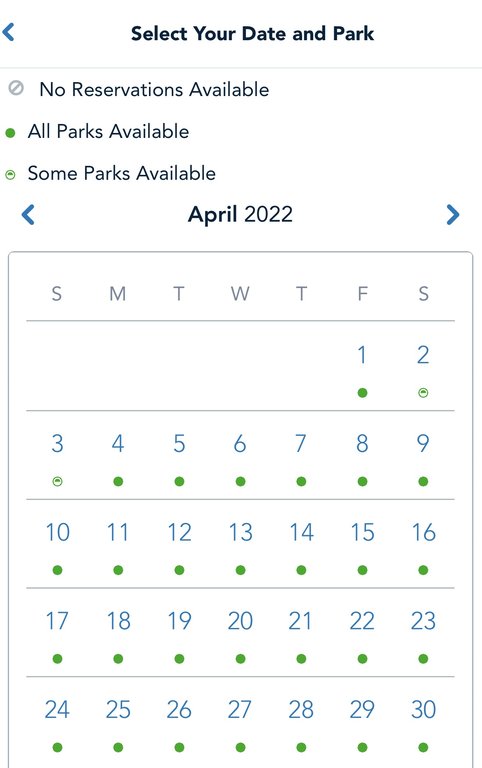
Task: Select April 9 on the calendar
Action: pos(423,444)
